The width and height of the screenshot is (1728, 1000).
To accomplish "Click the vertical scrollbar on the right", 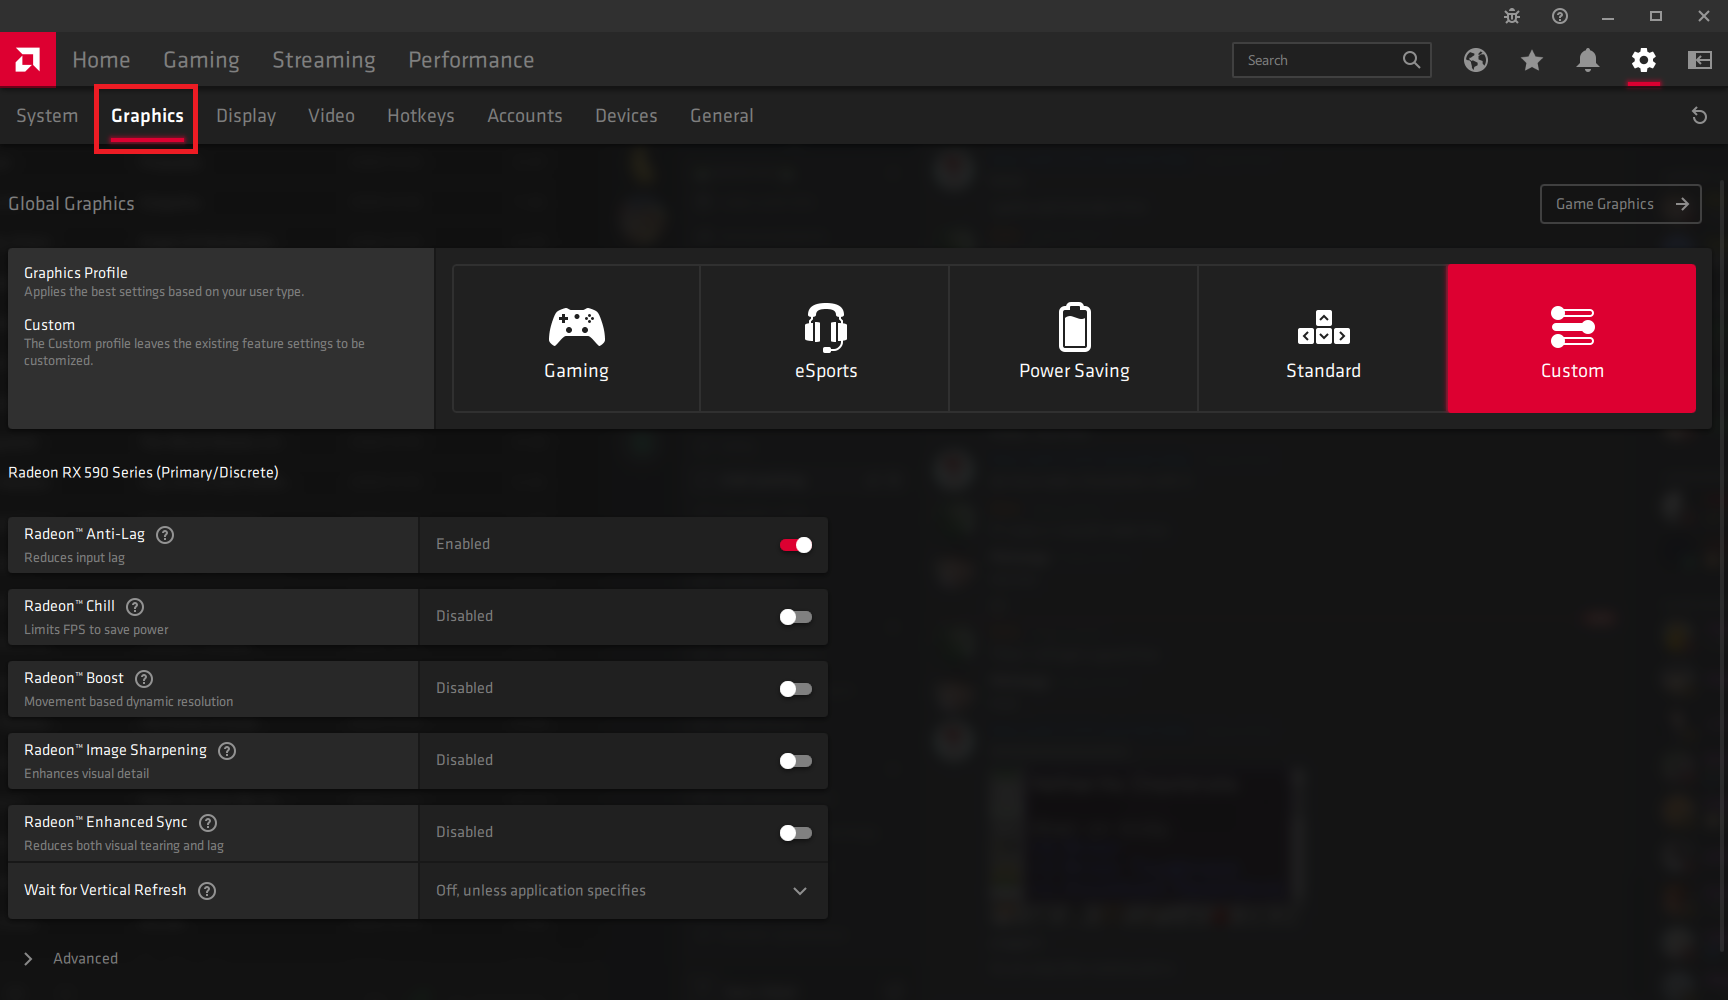I will click(x=1722, y=565).
